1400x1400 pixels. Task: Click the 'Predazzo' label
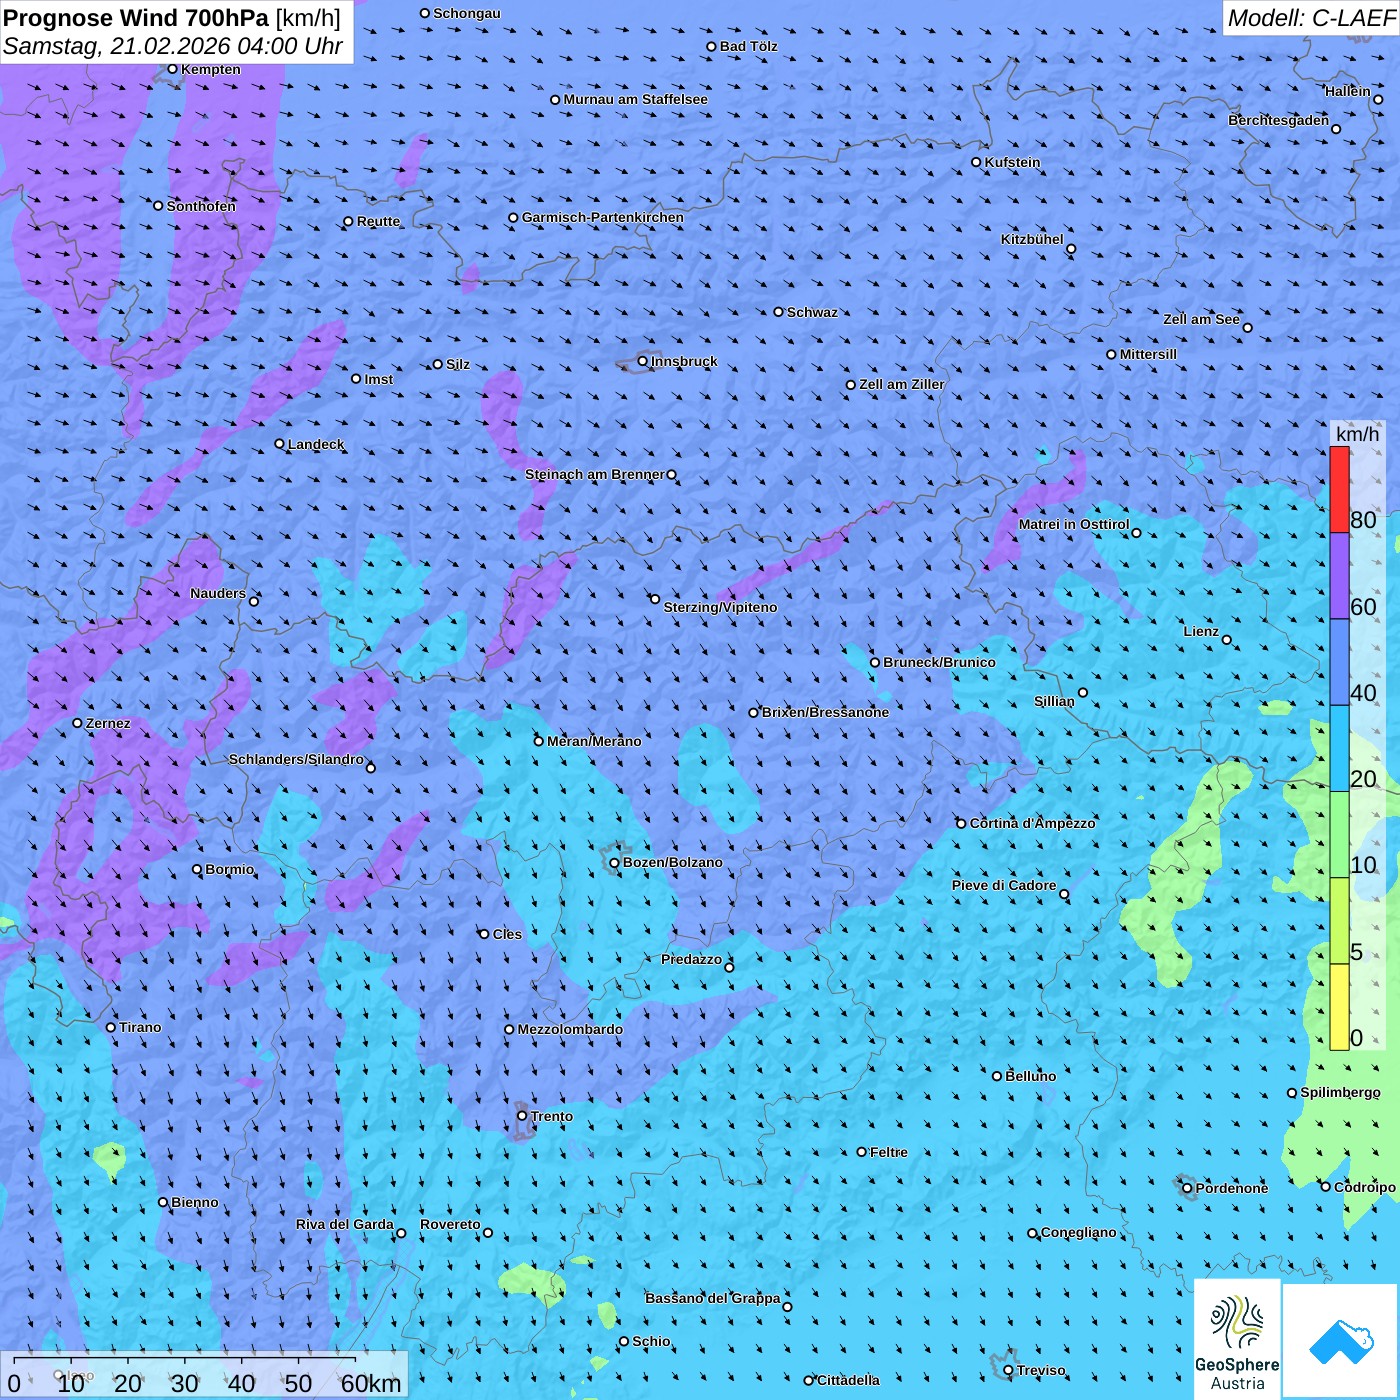pos(692,959)
